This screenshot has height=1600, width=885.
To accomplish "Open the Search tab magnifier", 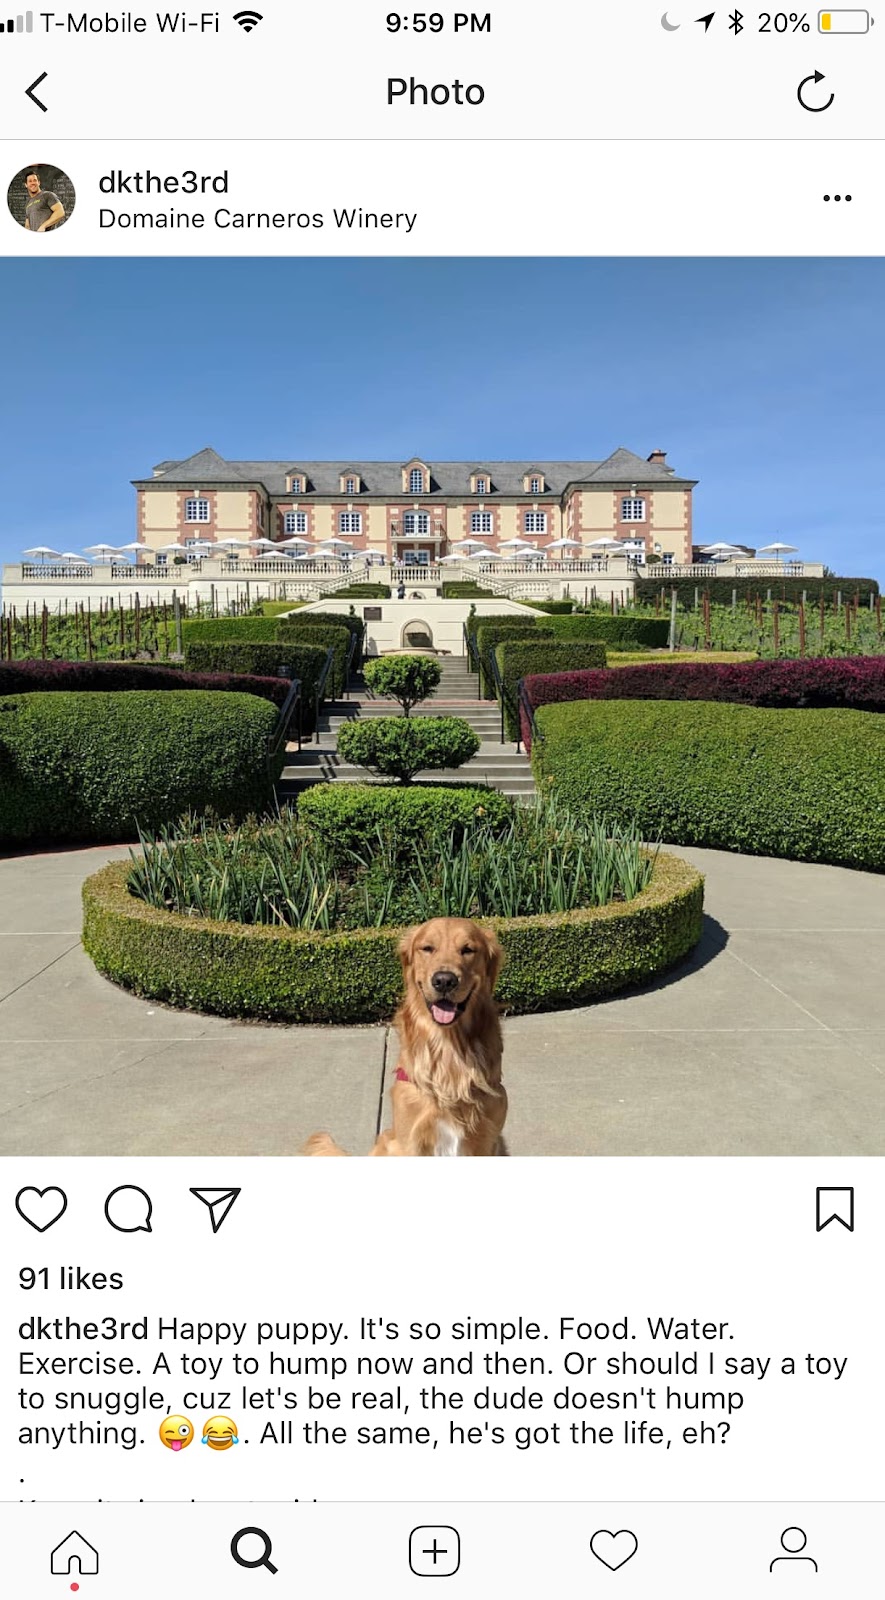I will point(254,1551).
